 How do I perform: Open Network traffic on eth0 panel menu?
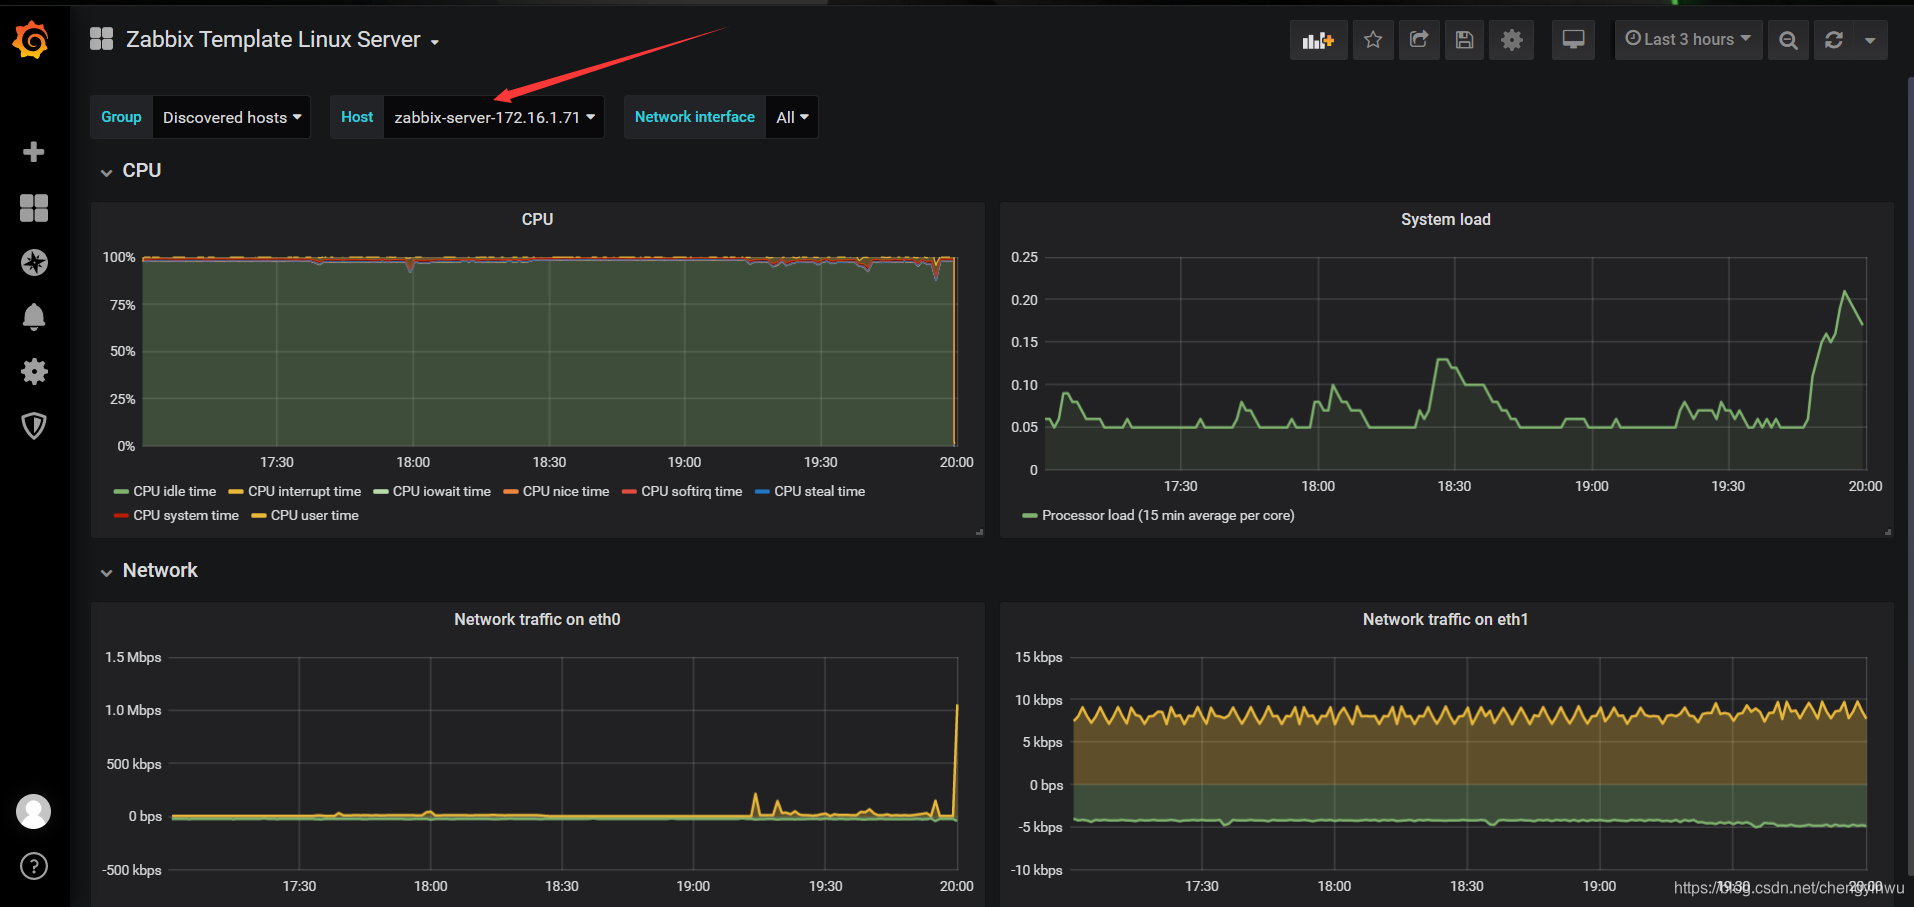coord(537,619)
